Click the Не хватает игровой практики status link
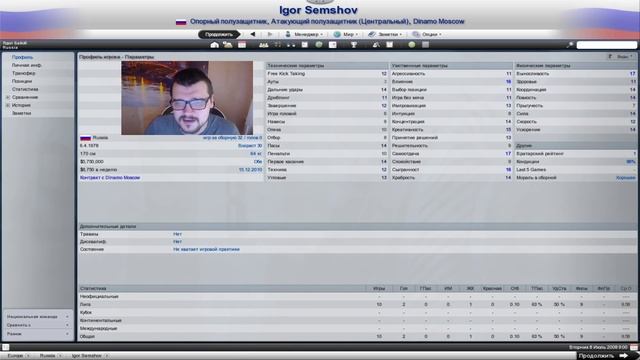 (x=206, y=249)
